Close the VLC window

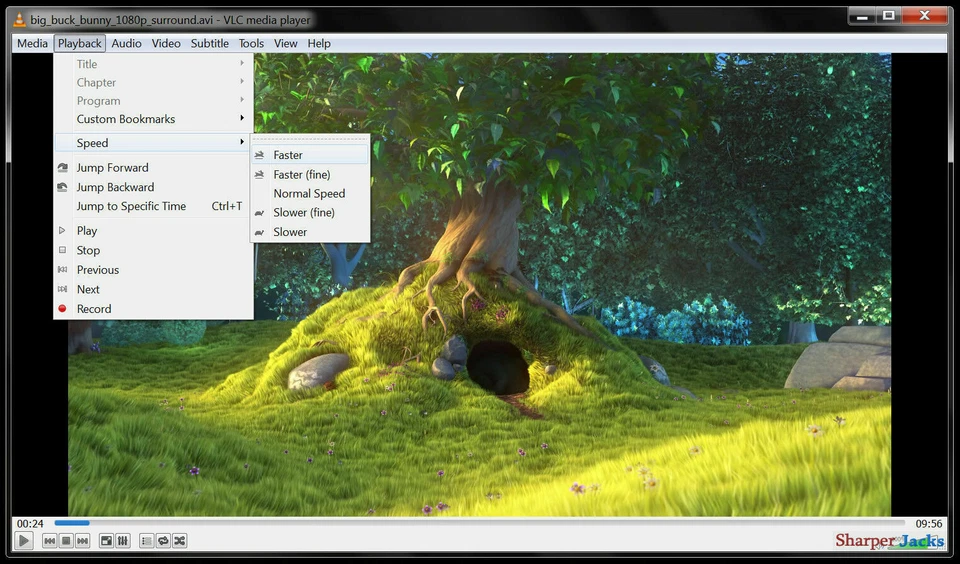pos(925,16)
